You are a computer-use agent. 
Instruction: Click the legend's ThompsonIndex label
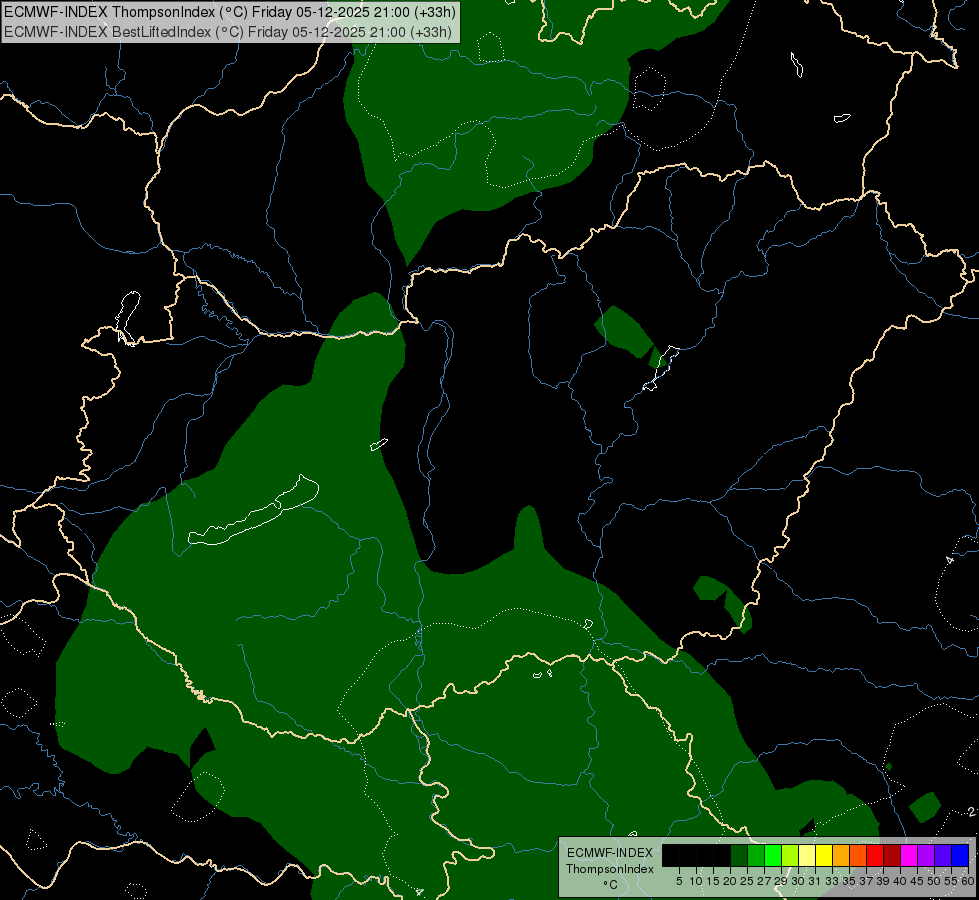610,869
